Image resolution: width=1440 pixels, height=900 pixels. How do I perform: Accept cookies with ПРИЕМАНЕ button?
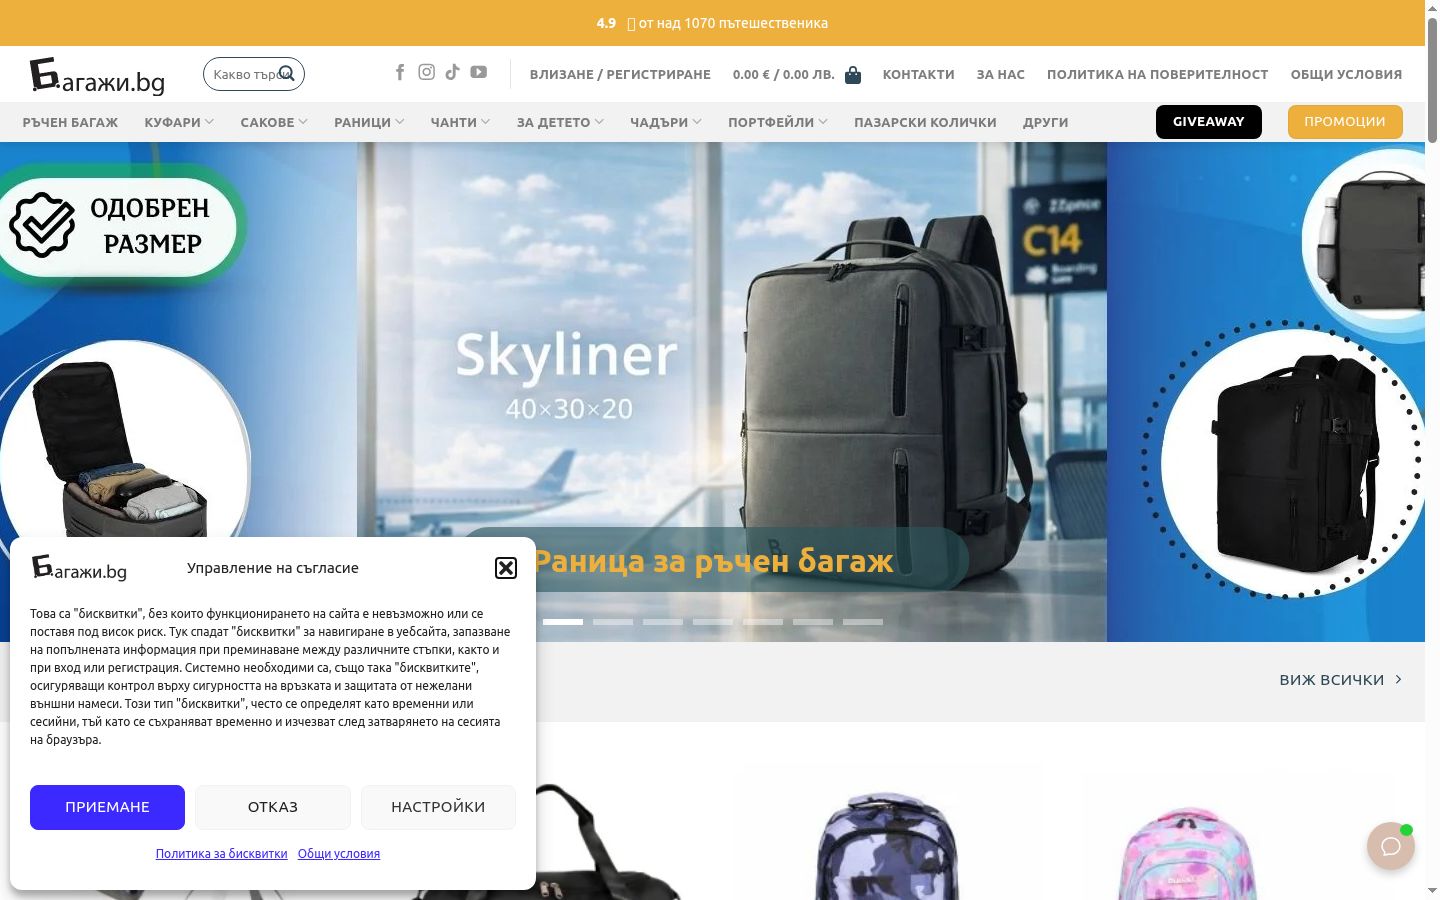(107, 807)
